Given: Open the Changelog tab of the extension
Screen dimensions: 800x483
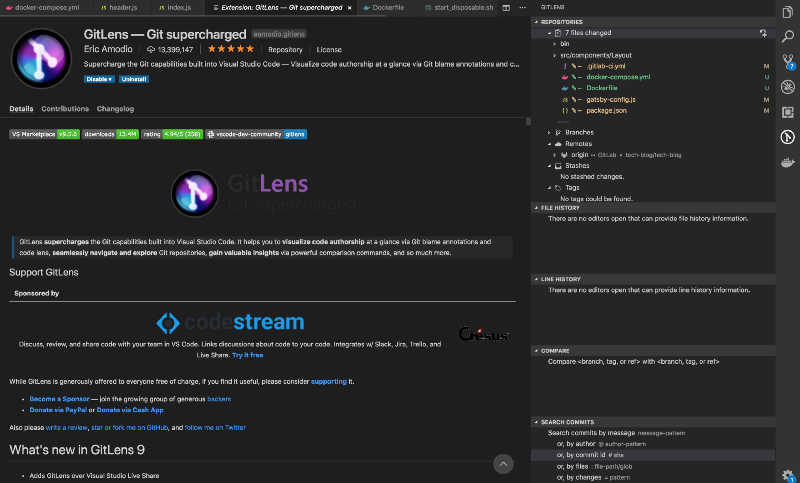Looking at the screenshot, I should coord(115,109).
